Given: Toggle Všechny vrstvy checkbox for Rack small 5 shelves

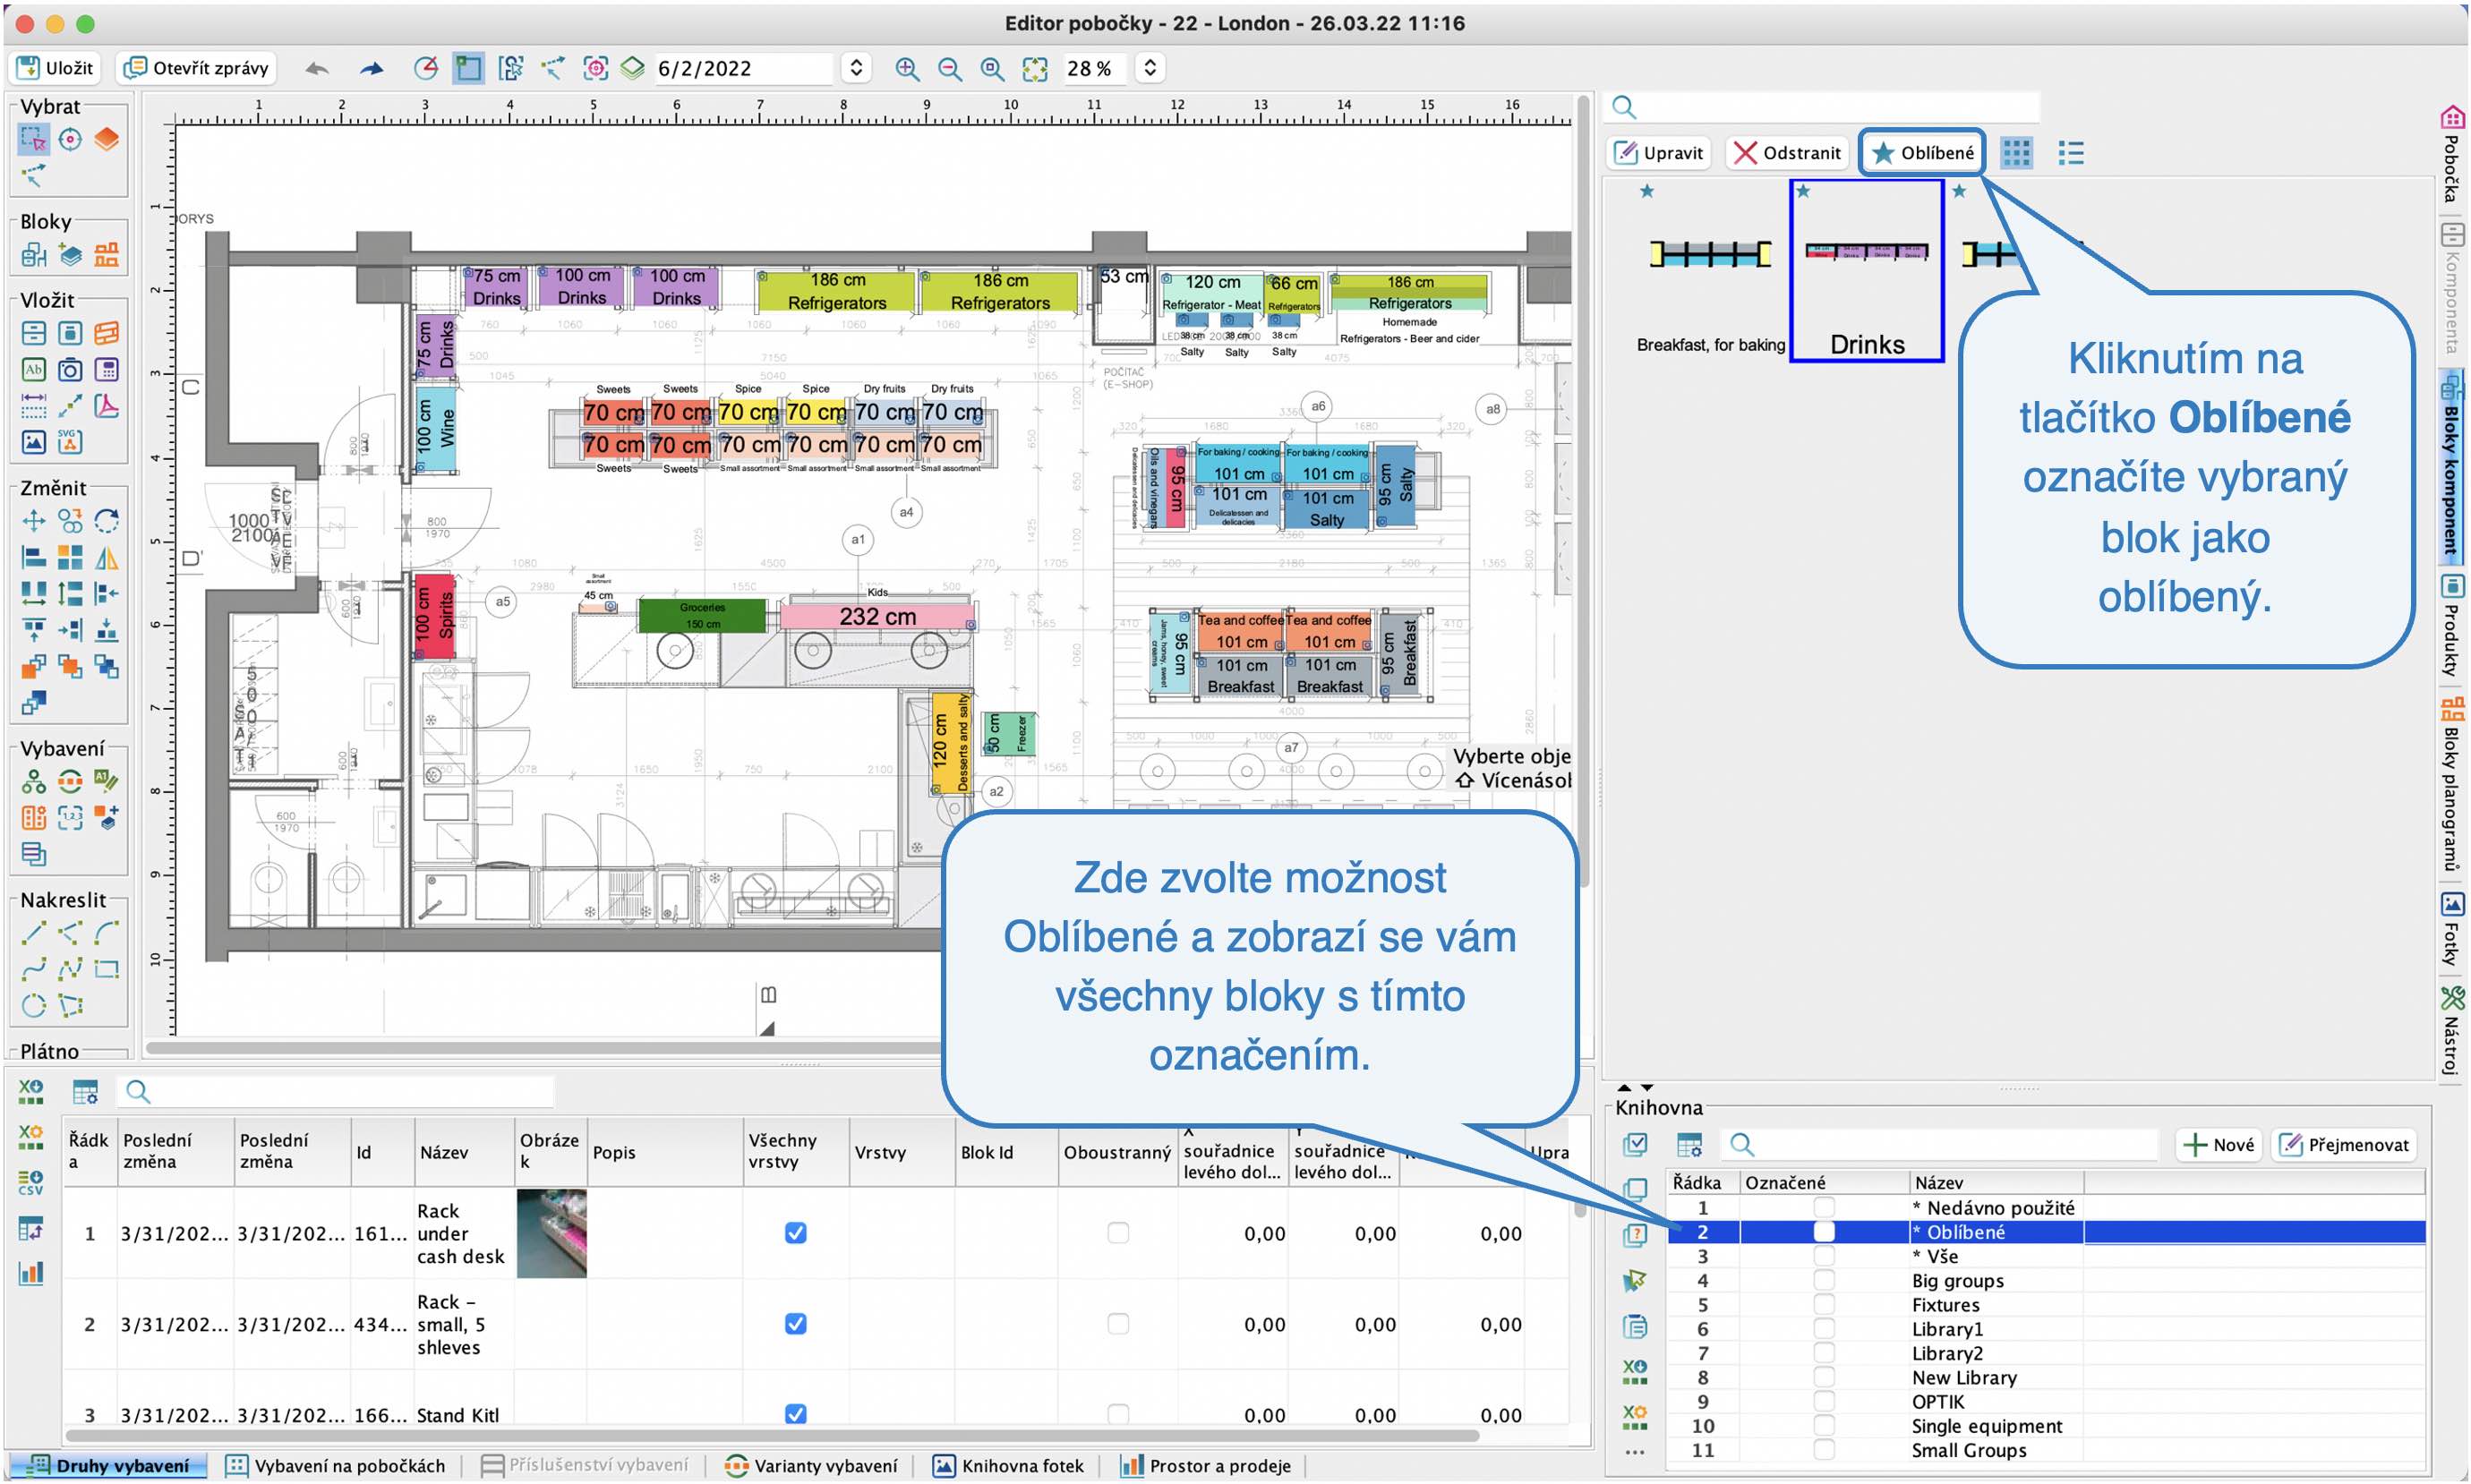Looking at the screenshot, I should click(x=795, y=1324).
